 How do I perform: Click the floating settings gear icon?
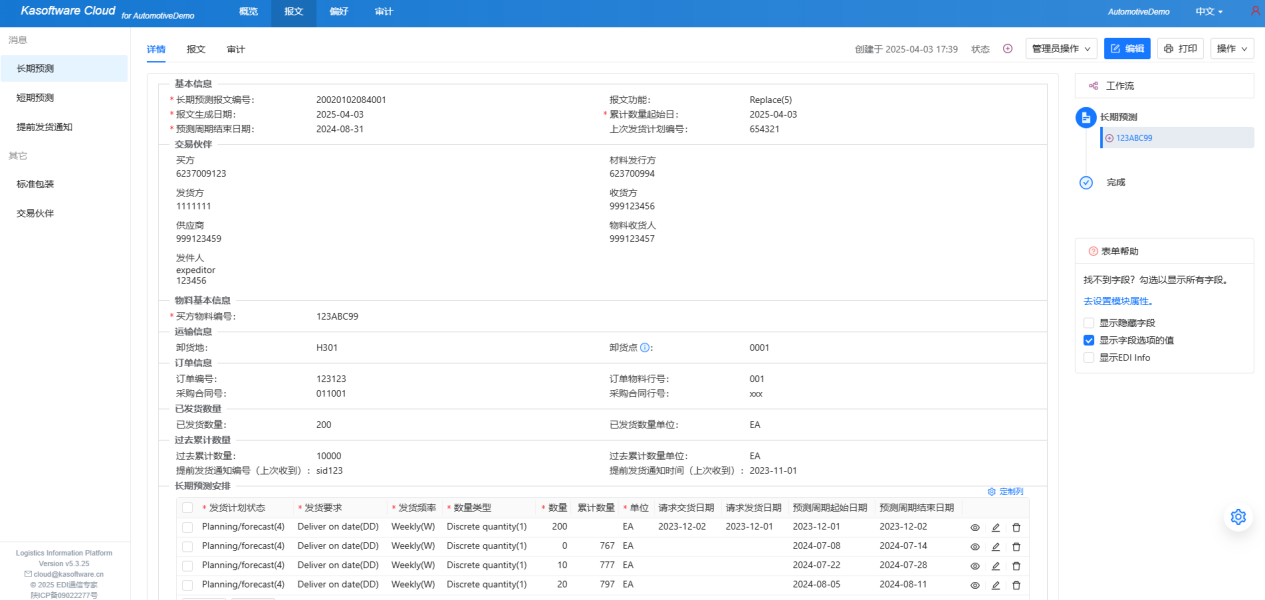click(1238, 517)
